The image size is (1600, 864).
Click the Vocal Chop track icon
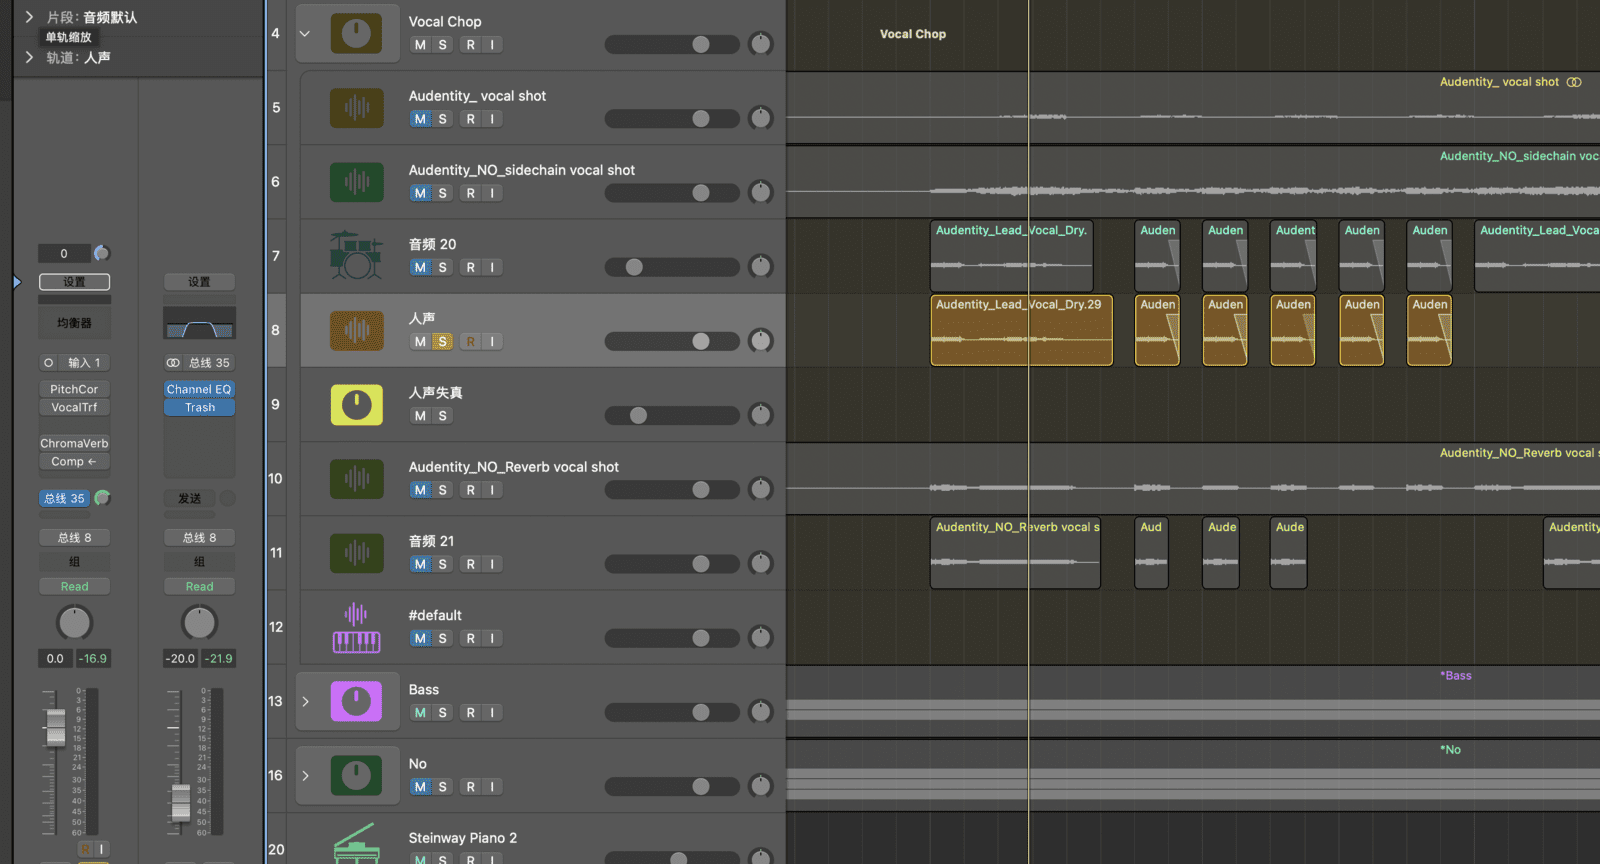click(356, 33)
